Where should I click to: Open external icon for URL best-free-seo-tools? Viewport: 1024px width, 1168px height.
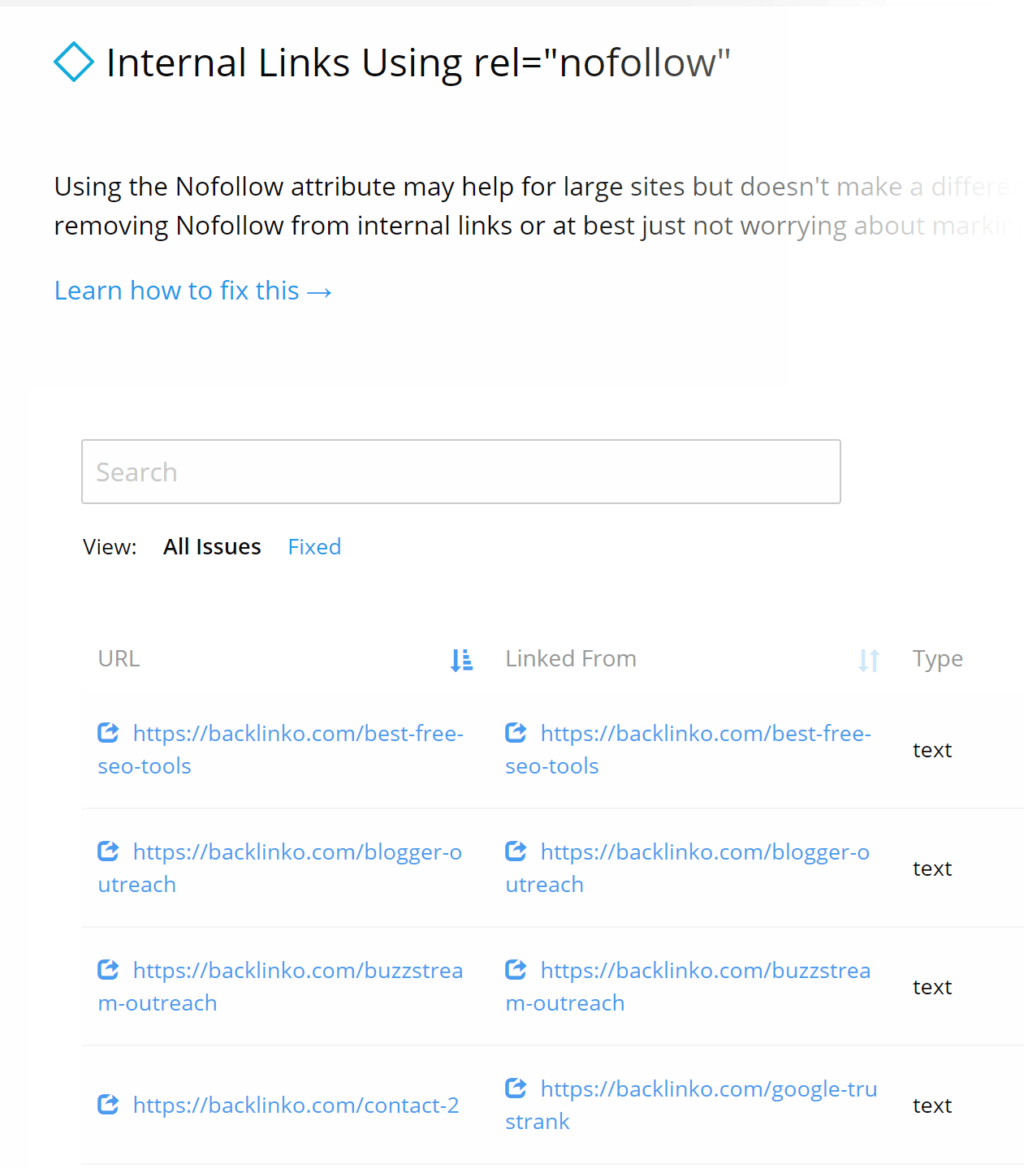point(108,734)
